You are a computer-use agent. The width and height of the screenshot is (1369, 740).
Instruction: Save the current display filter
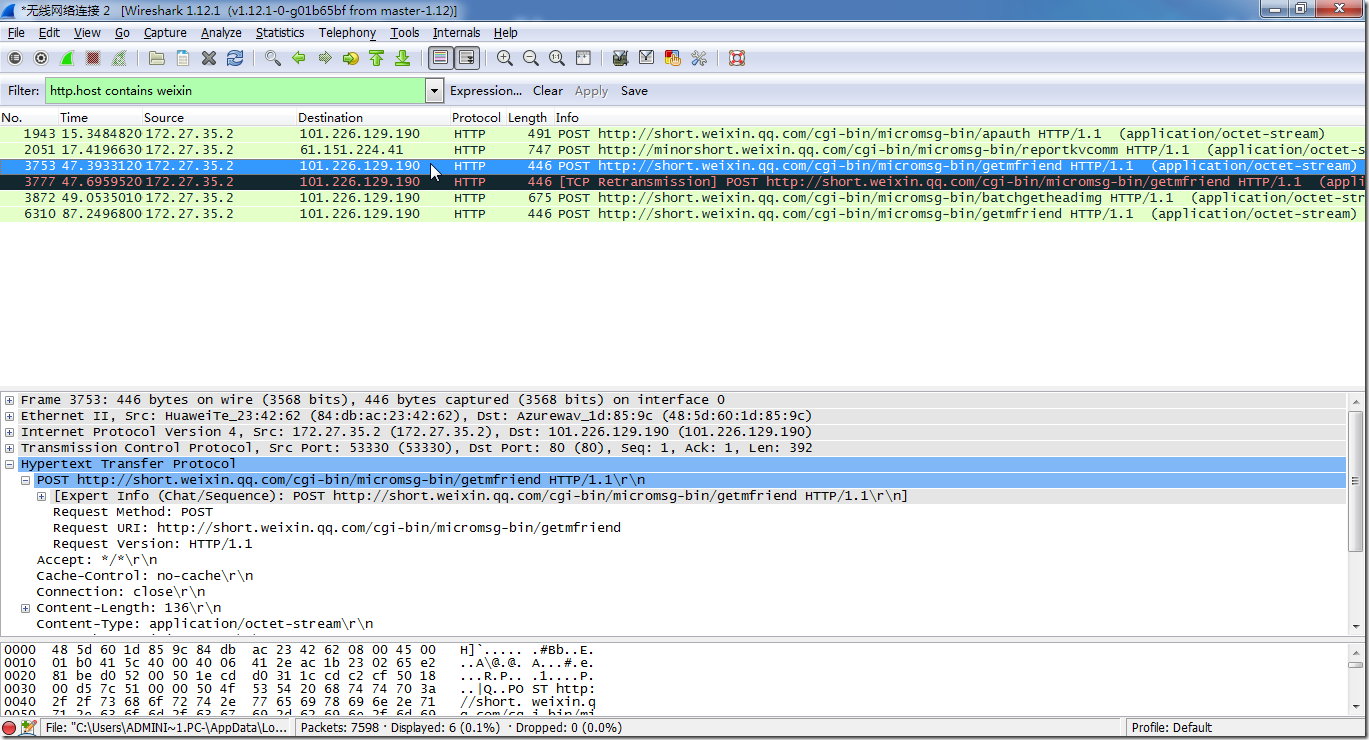tap(634, 91)
